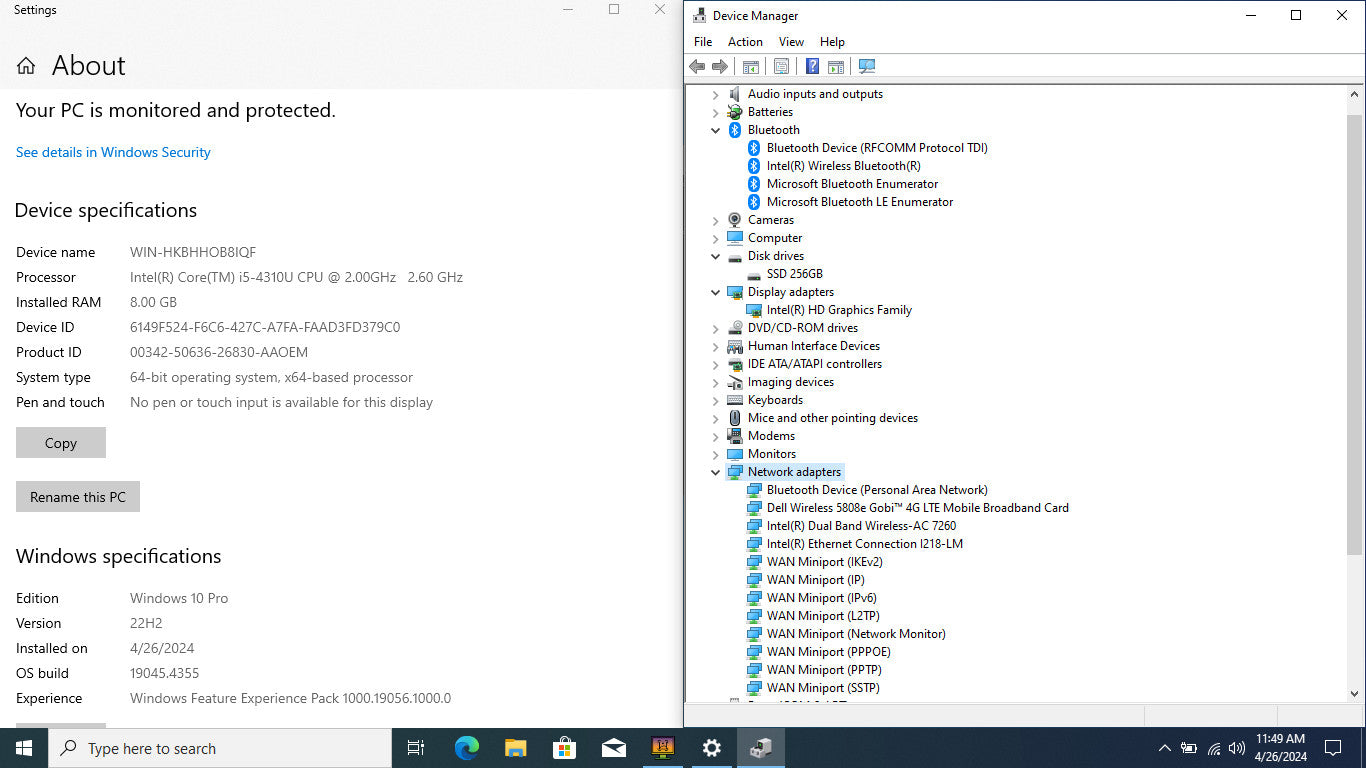The height and width of the screenshot is (768, 1366).
Task: Collapse the Network adapters category
Action: (x=715, y=472)
